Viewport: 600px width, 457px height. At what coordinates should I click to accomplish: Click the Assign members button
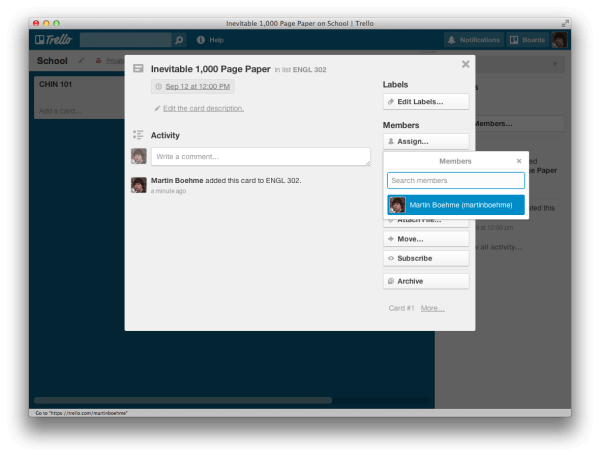426,142
